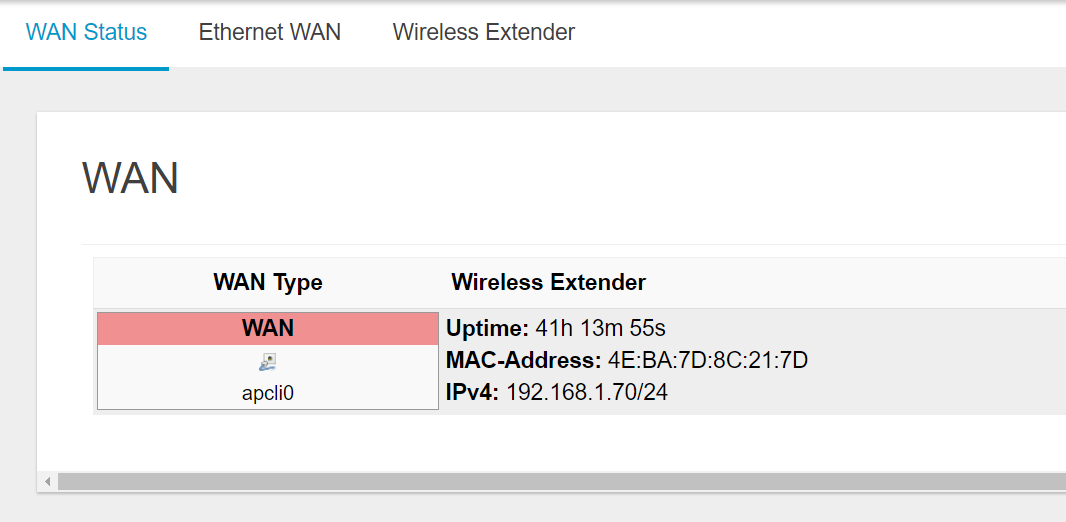Switch to the Ethernet WAN tab
Image resolution: width=1066 pixels, height=522 pixels.
269,32
